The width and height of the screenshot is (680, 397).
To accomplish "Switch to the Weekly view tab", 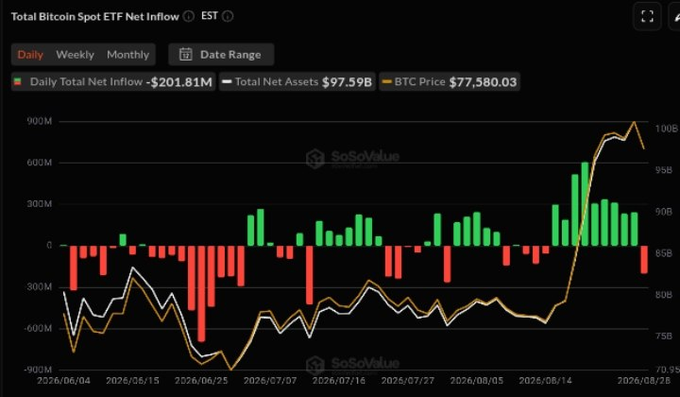I will (75, 55).
